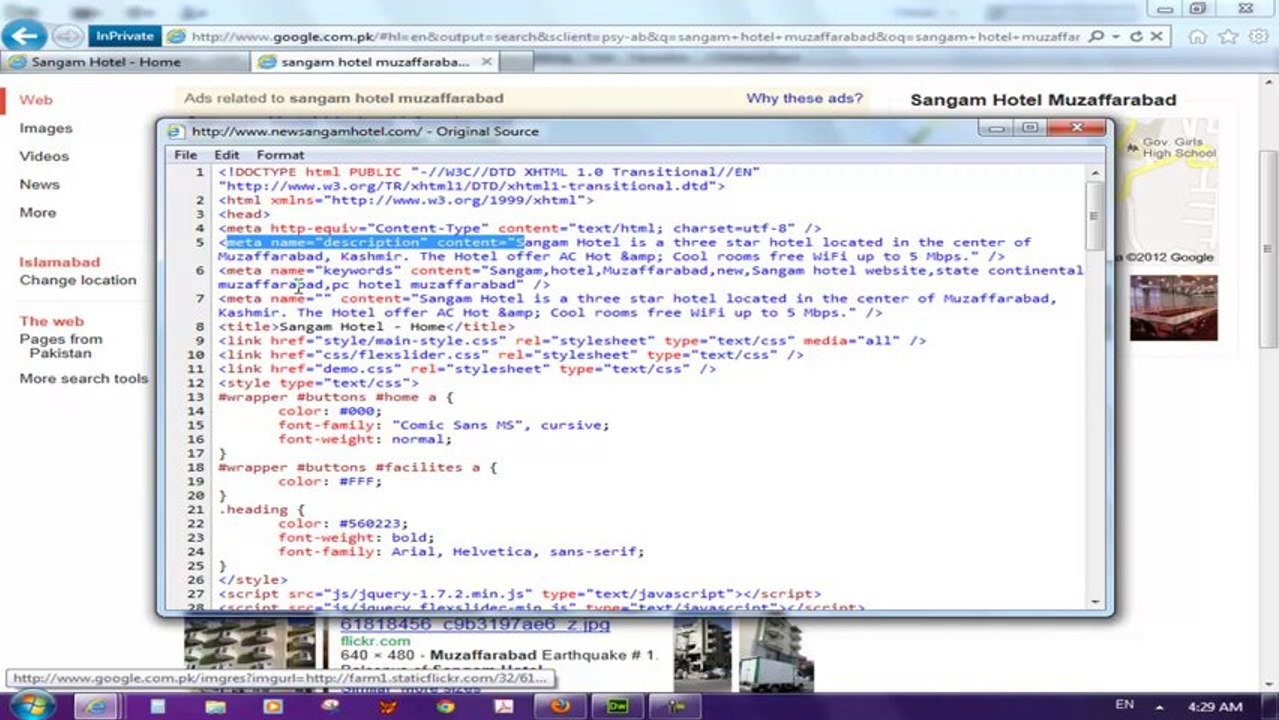Click the flickr.com result source text
Viewport: 1279px width, 720px height.
pos(376,640)
